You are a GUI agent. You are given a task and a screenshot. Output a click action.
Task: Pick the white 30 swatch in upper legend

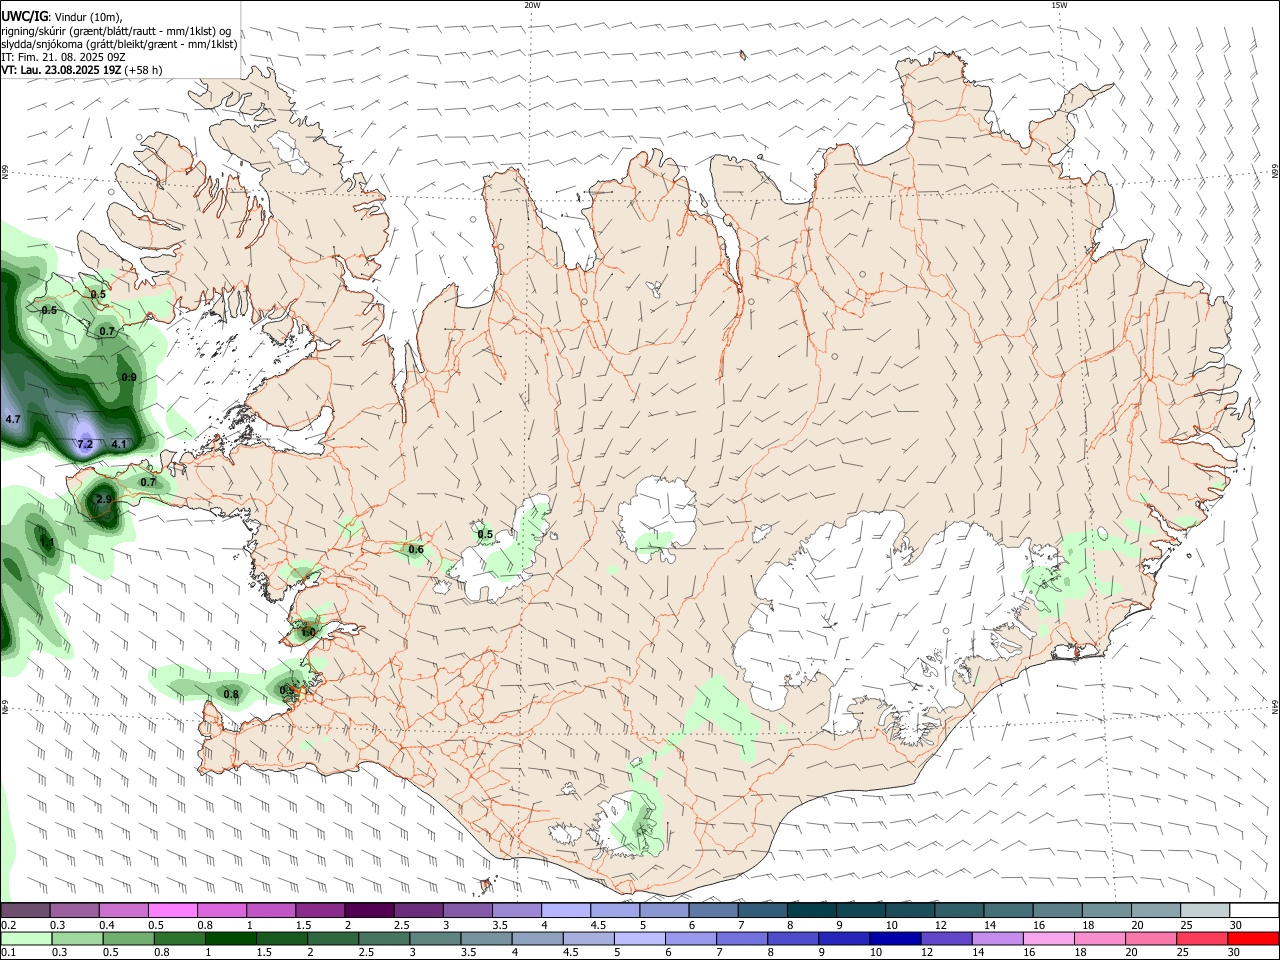point(1255,910)
